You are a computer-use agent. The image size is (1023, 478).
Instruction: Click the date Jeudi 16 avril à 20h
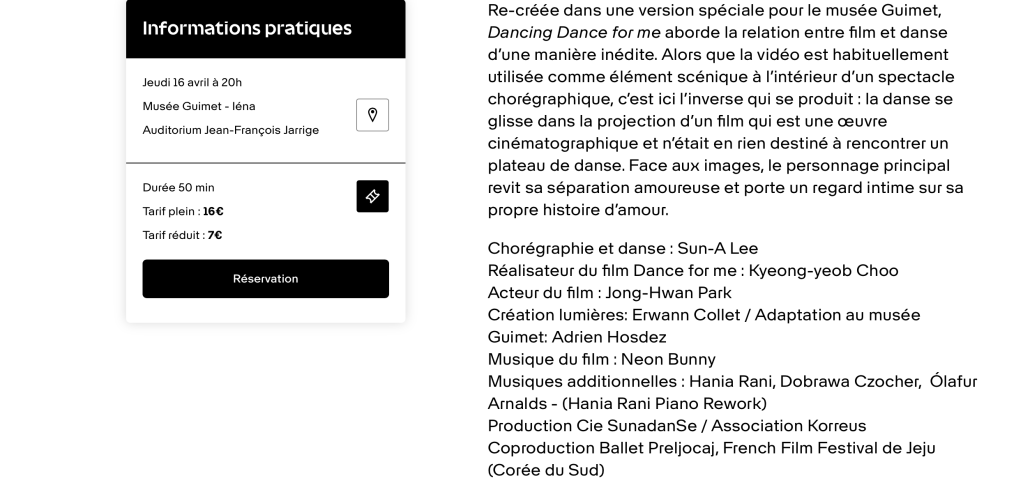click(x=192, y=82)
